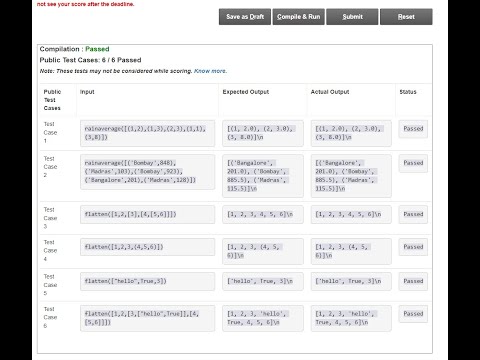Click the Test Case 6 flatten input
Image resolution: width=480 pixels, height=360 pixels.
[x=147, y=318]
